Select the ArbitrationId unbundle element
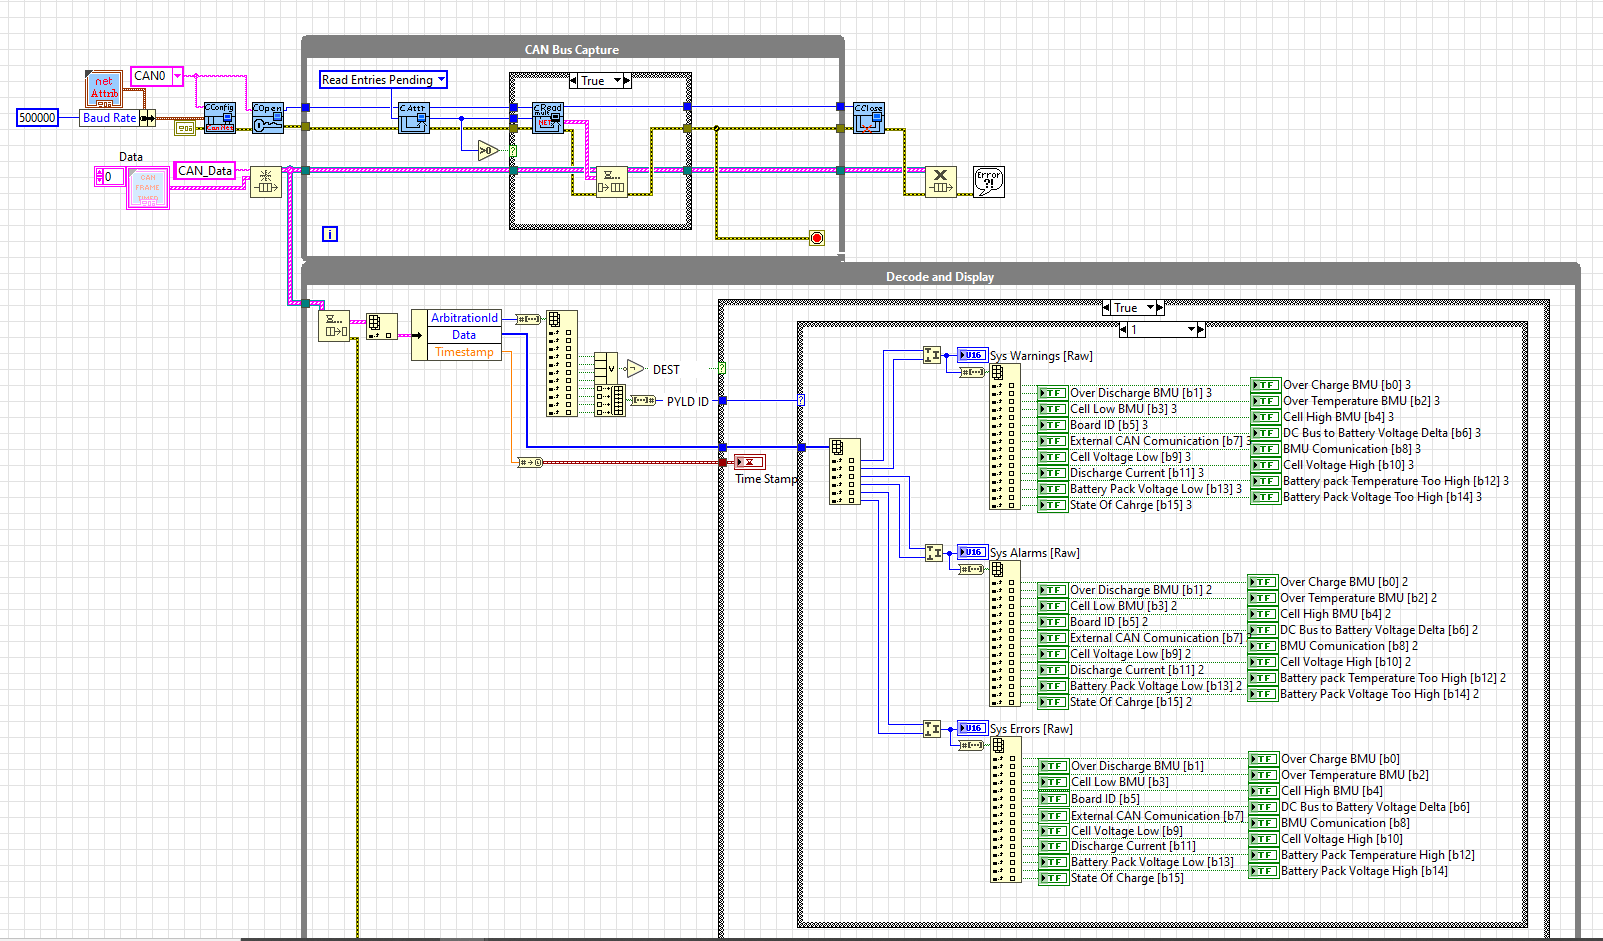The image size is (1603, 941). [x=464, y=318]
